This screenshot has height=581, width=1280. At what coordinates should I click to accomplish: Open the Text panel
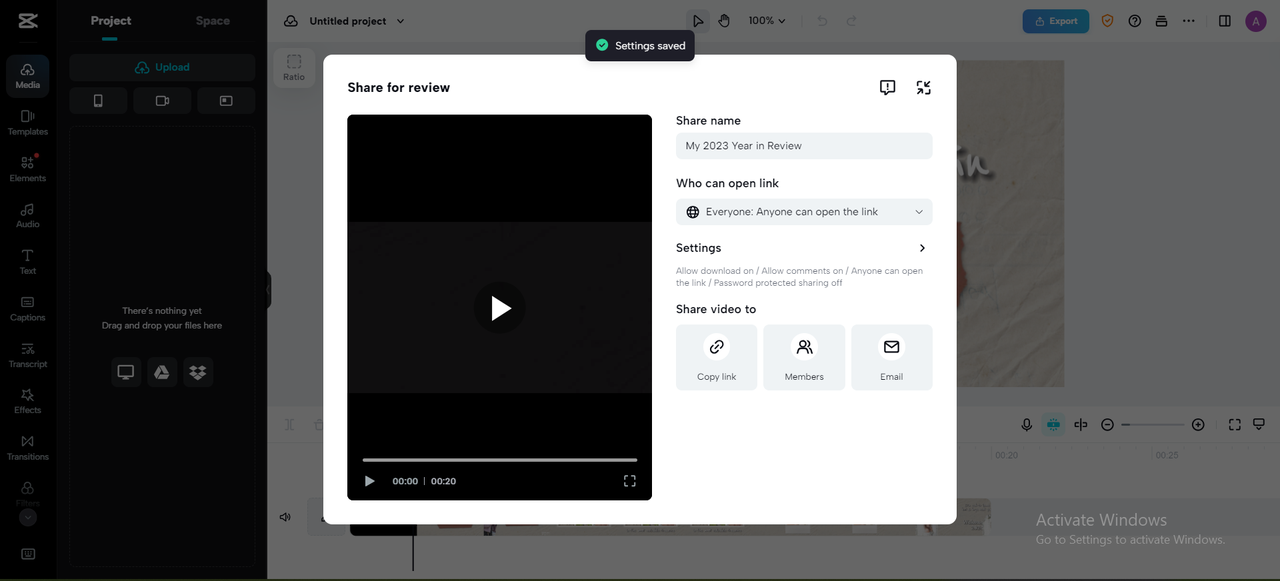coord(28,262)
